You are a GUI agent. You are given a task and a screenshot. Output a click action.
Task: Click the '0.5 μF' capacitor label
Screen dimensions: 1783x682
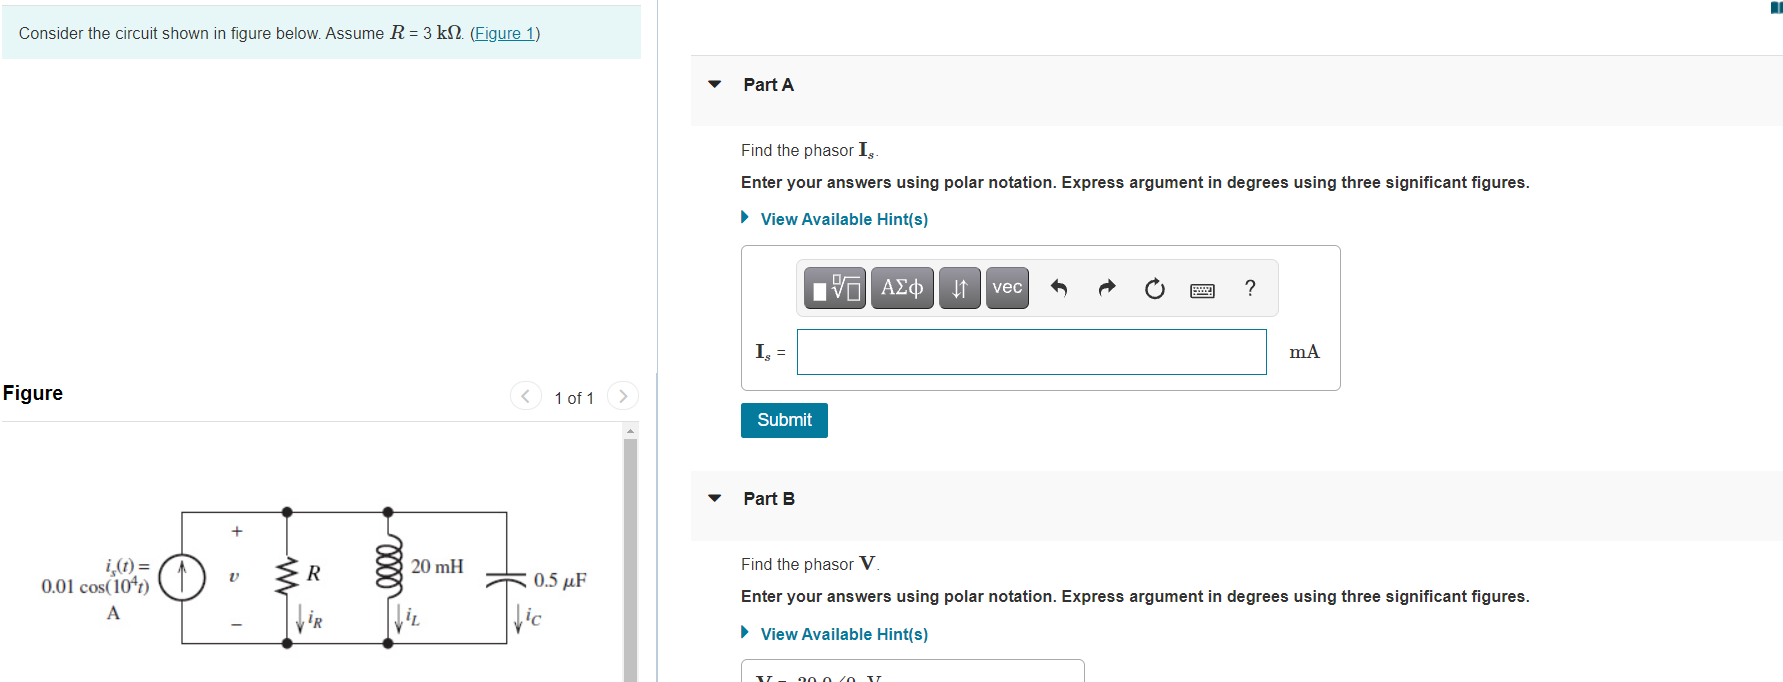[560, 580]
